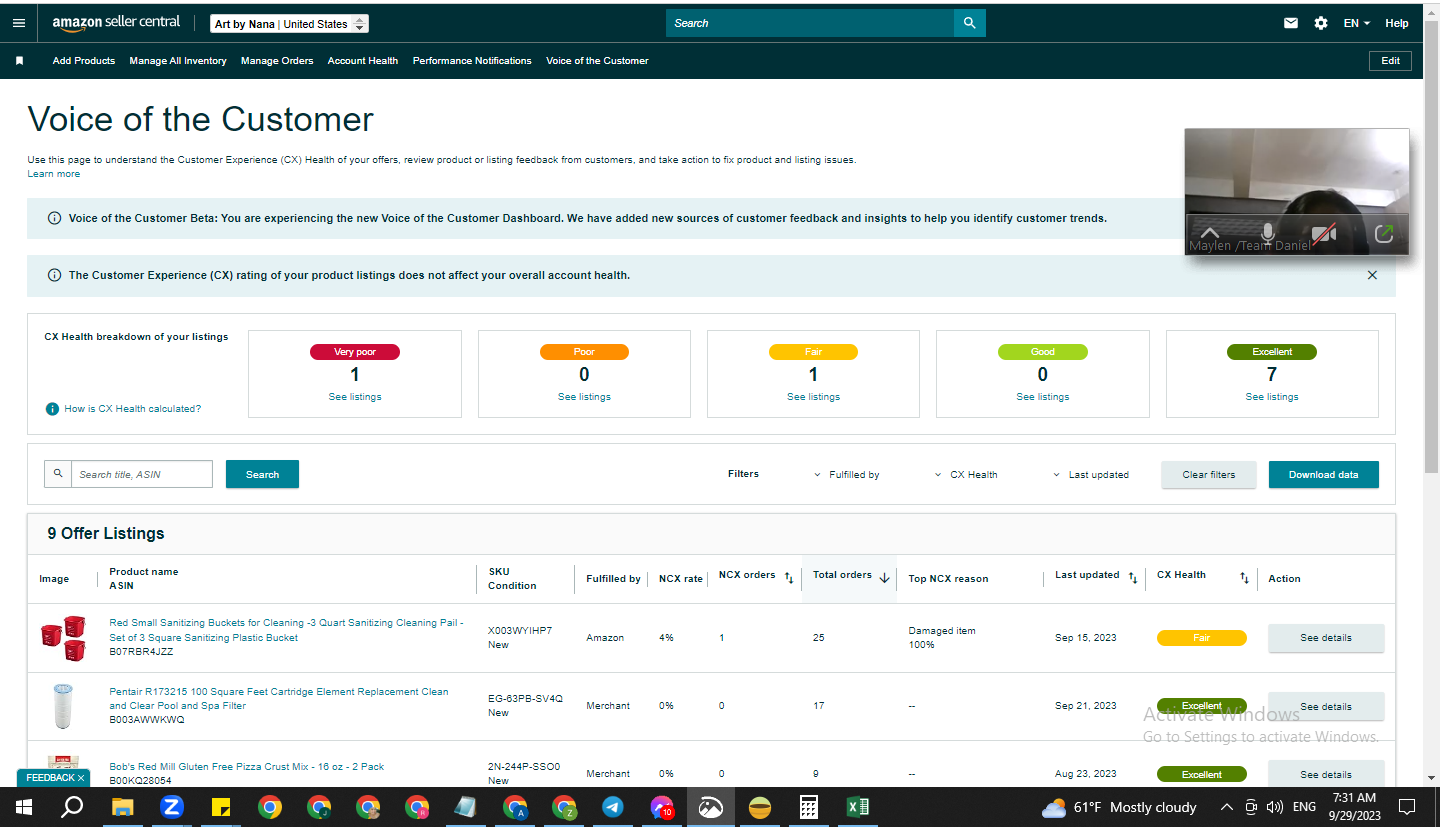
Task: Open the Help link
Action: click(1397, 23)
